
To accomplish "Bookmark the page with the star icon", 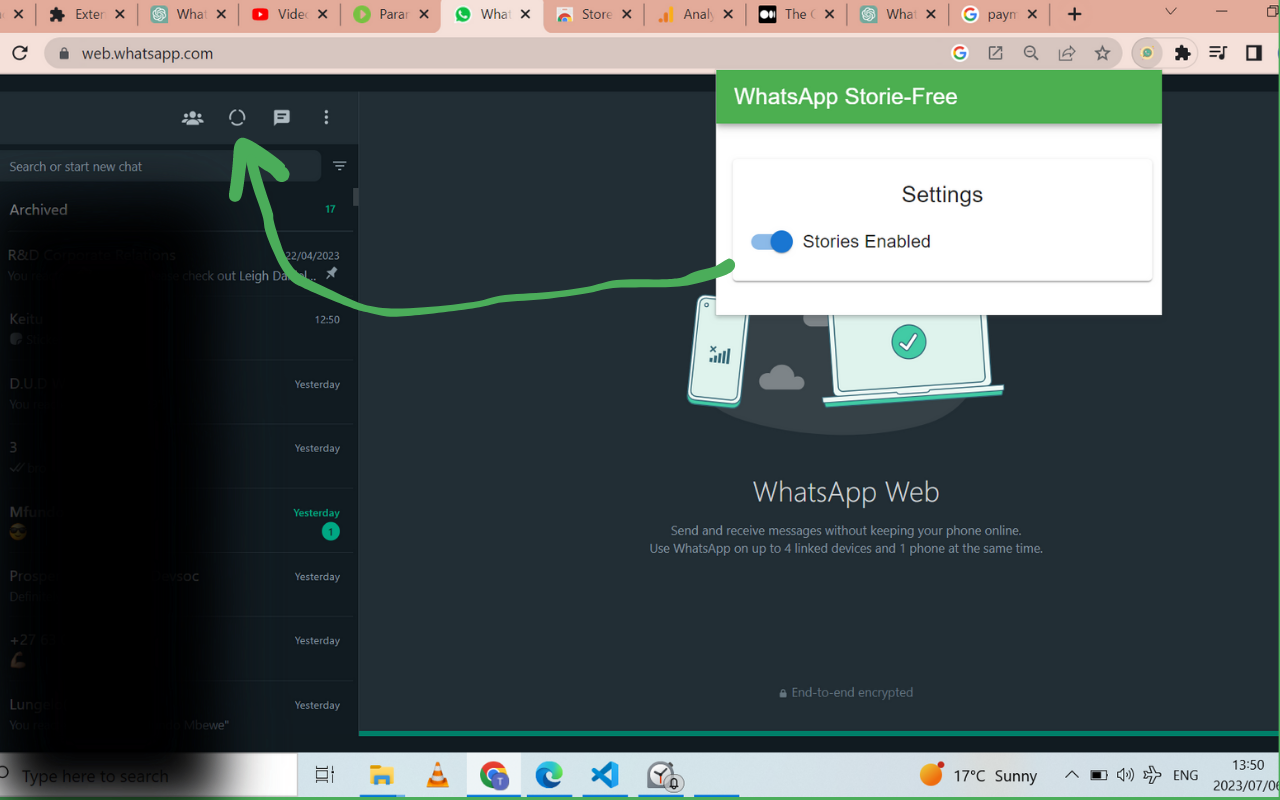I will pyautogui.click(x=1101, y=52).
